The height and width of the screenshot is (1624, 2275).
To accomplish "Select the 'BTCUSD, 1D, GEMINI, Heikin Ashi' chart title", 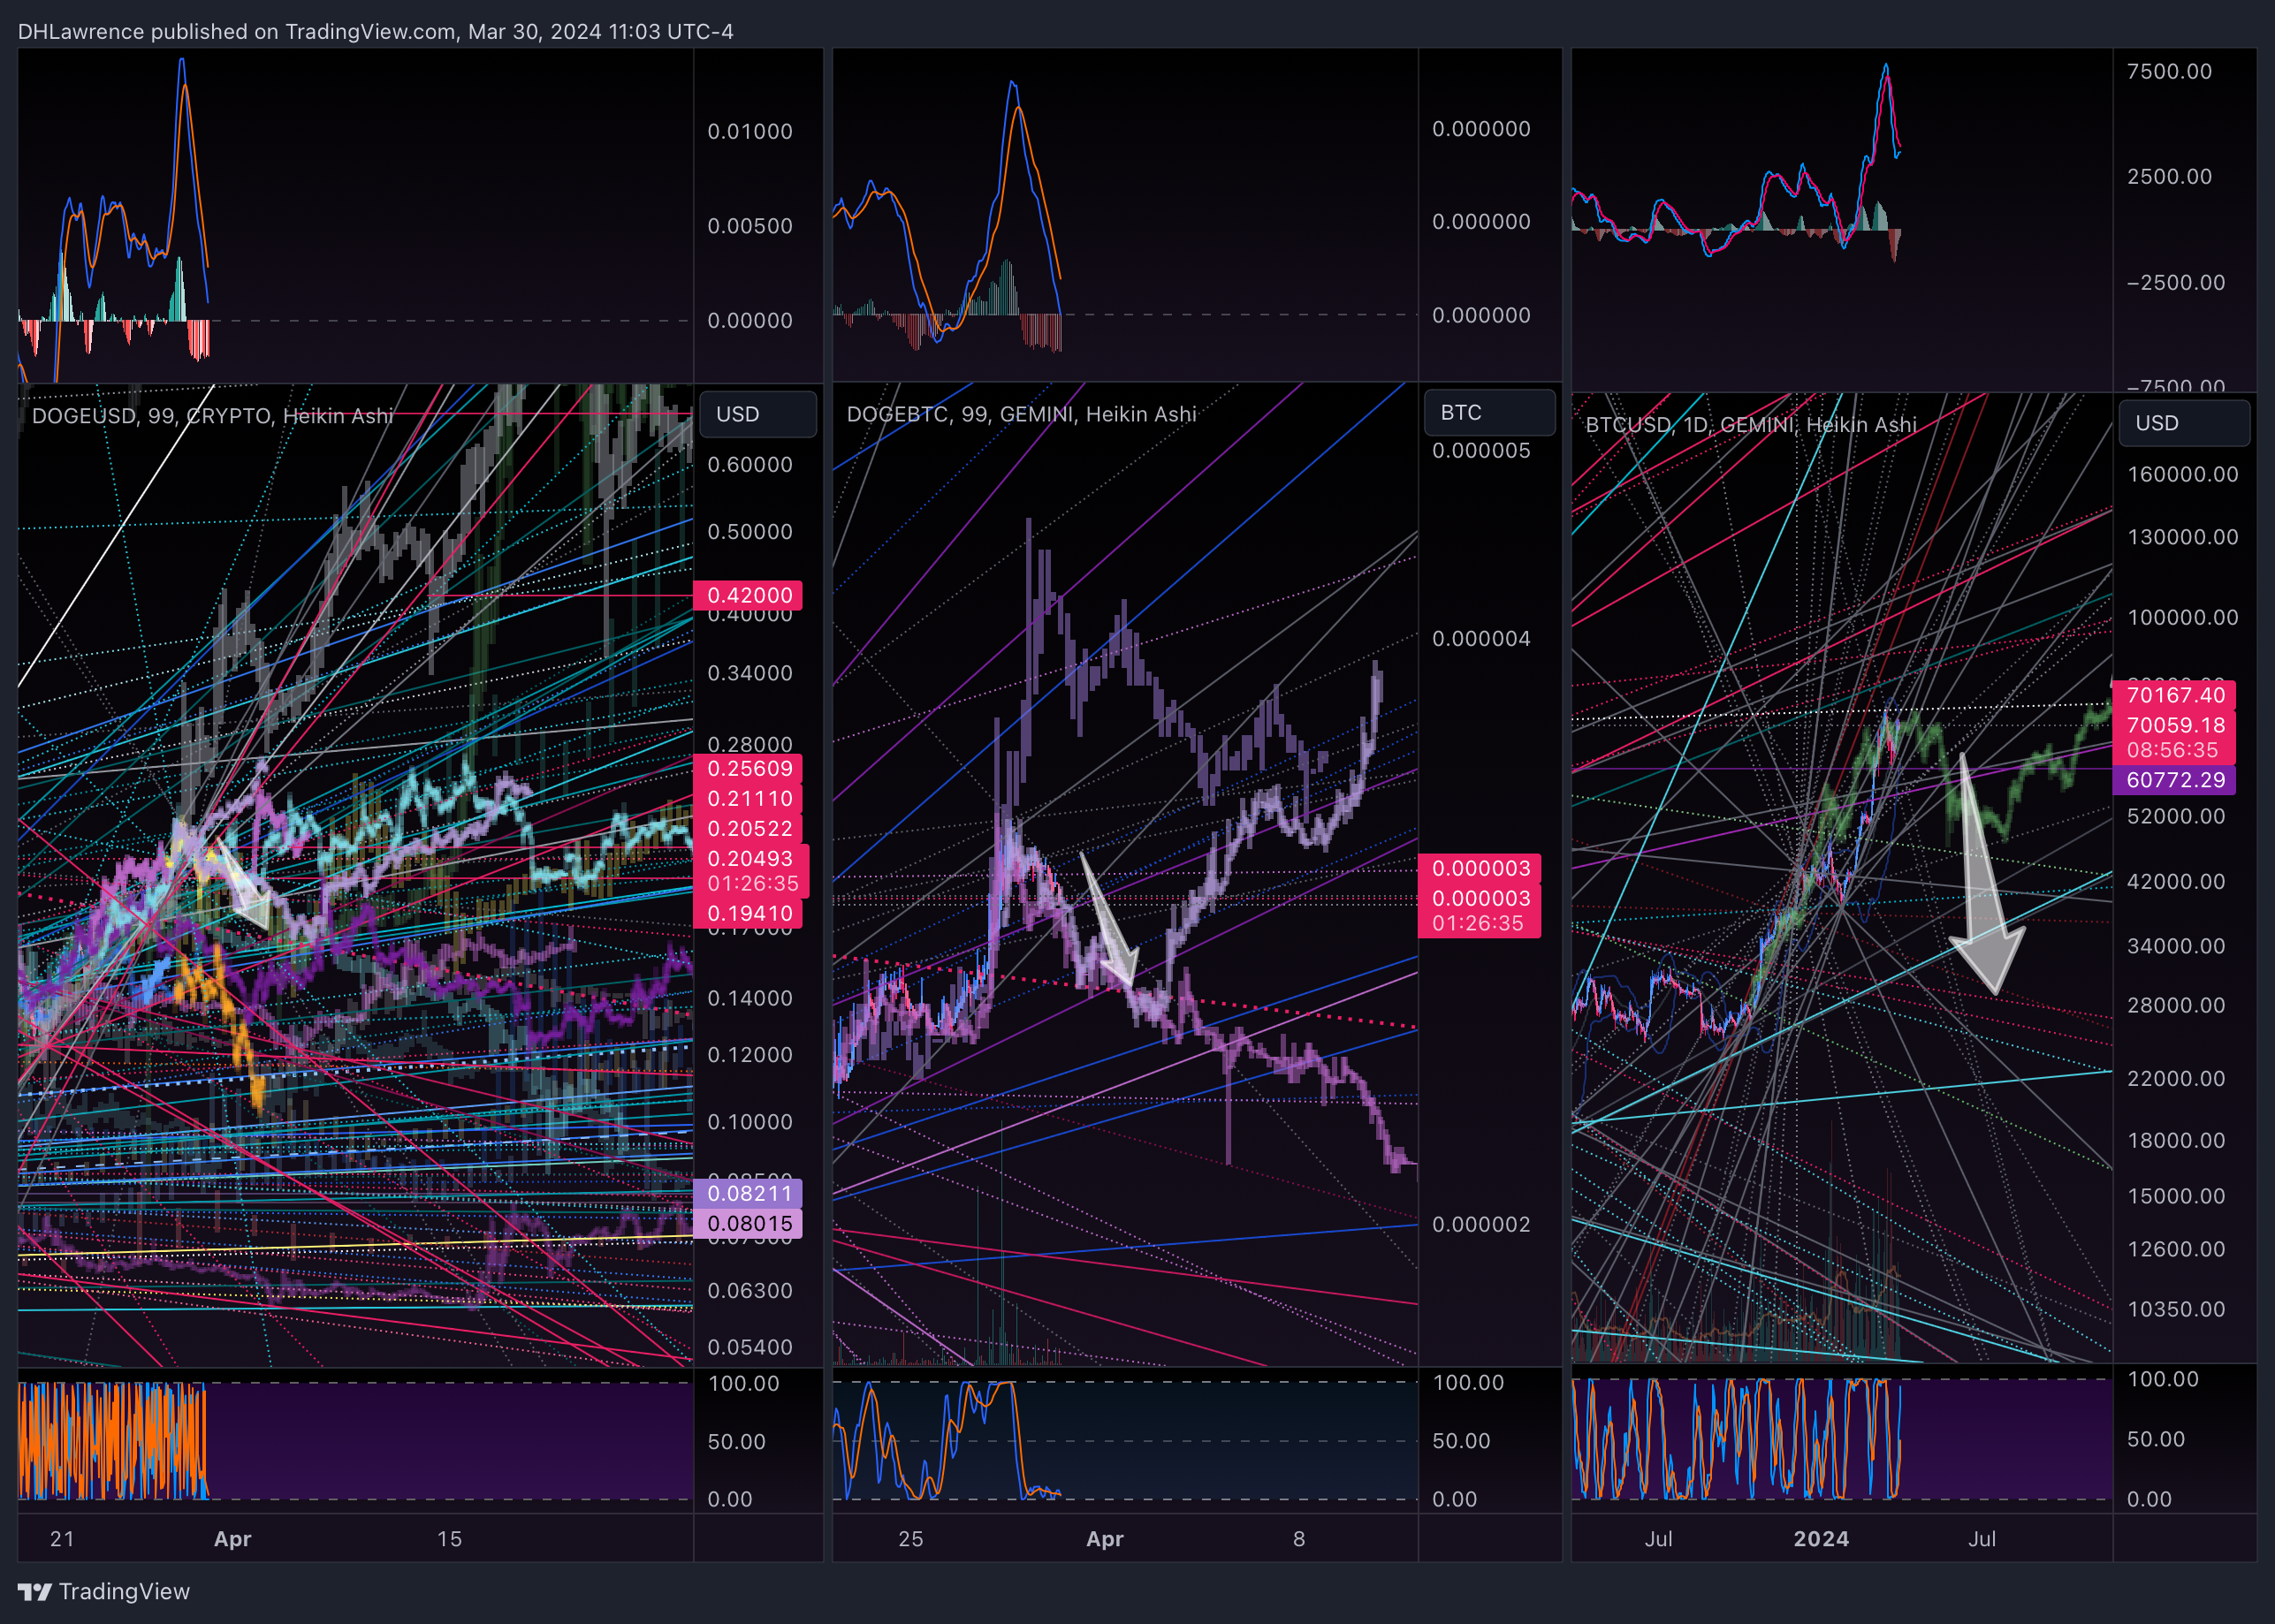I will point(1751,424).
